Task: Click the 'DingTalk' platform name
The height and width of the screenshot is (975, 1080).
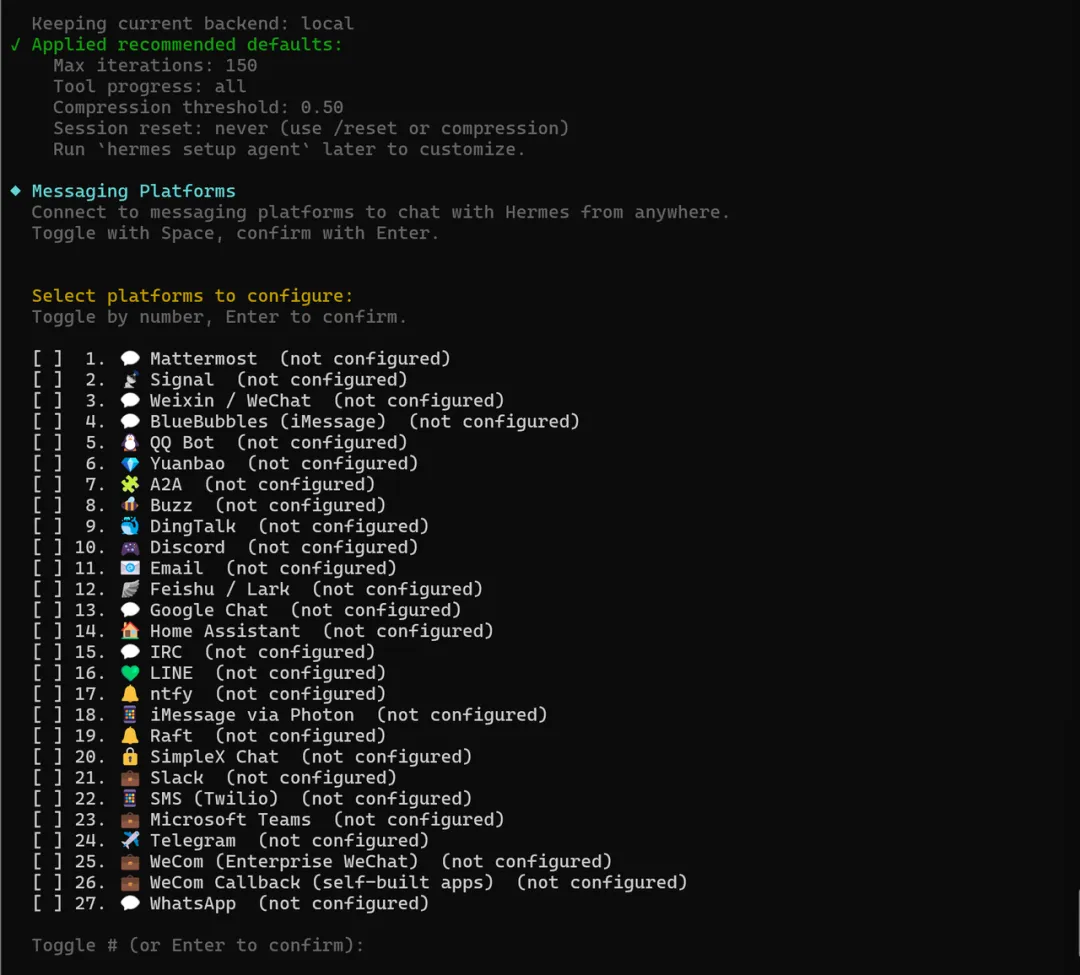Action: (193, 526)
